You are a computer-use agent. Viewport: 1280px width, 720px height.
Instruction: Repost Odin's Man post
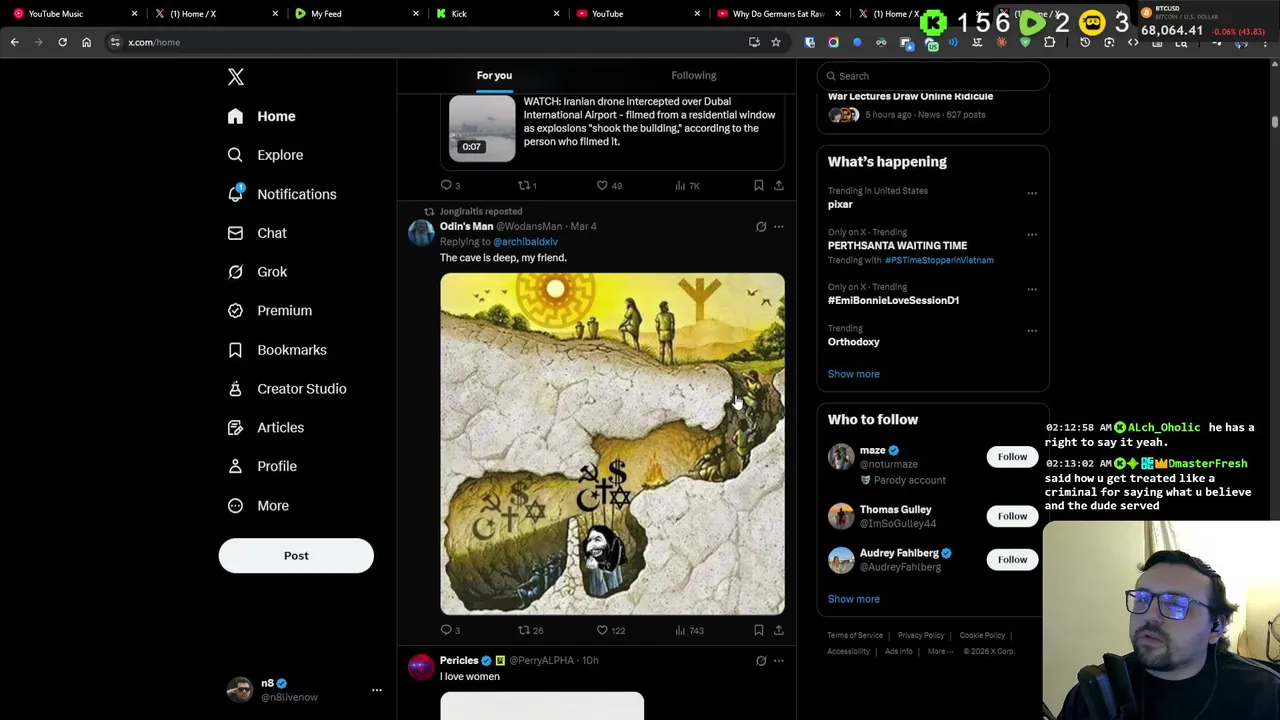coord(530,630)
